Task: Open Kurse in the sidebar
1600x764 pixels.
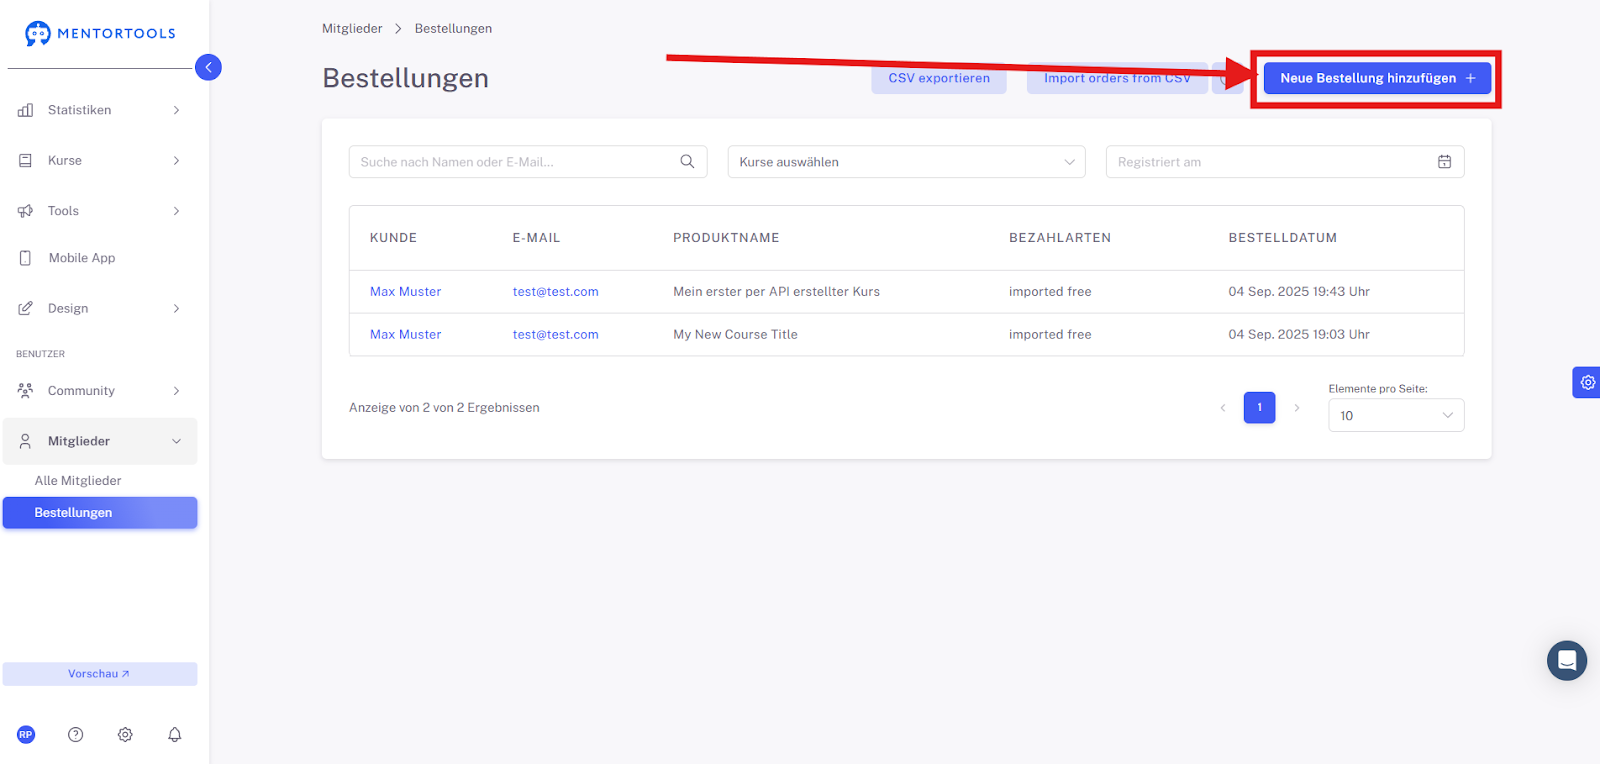Action: tap(100, 160)
